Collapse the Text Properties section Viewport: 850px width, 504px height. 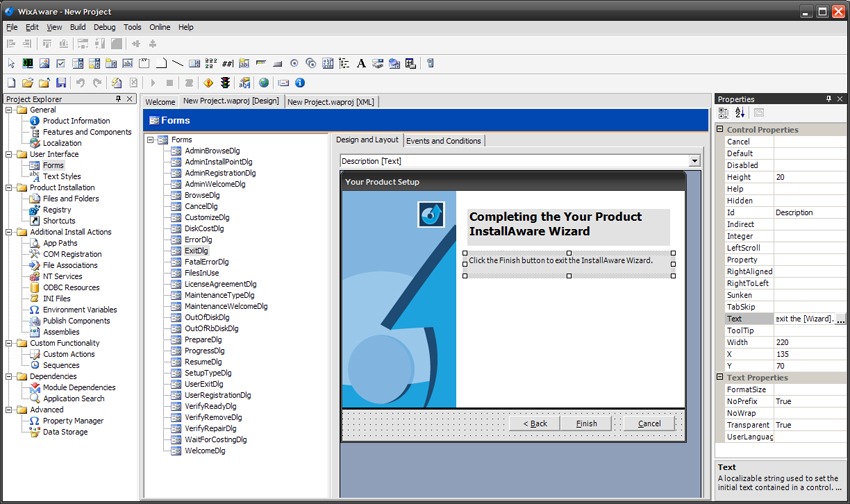click(720, 377)
